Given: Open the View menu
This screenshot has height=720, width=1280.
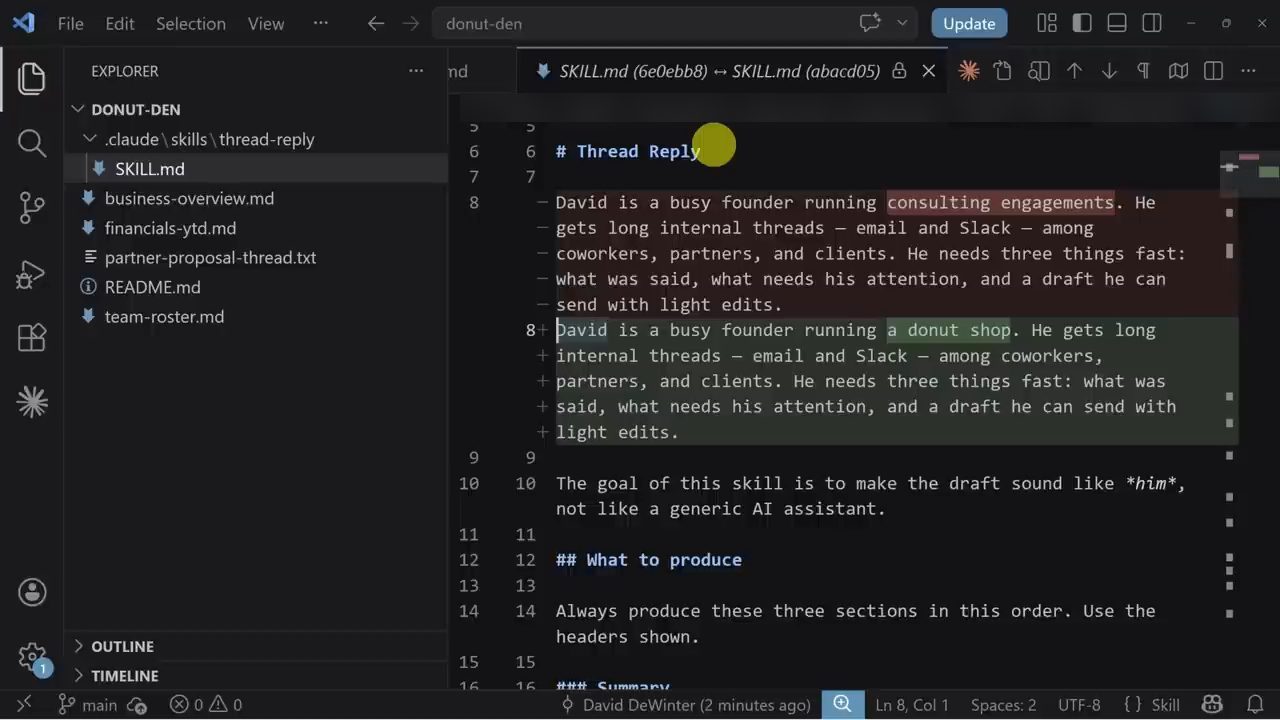Looking at the screenshot, I should click(x=266, y=23).
